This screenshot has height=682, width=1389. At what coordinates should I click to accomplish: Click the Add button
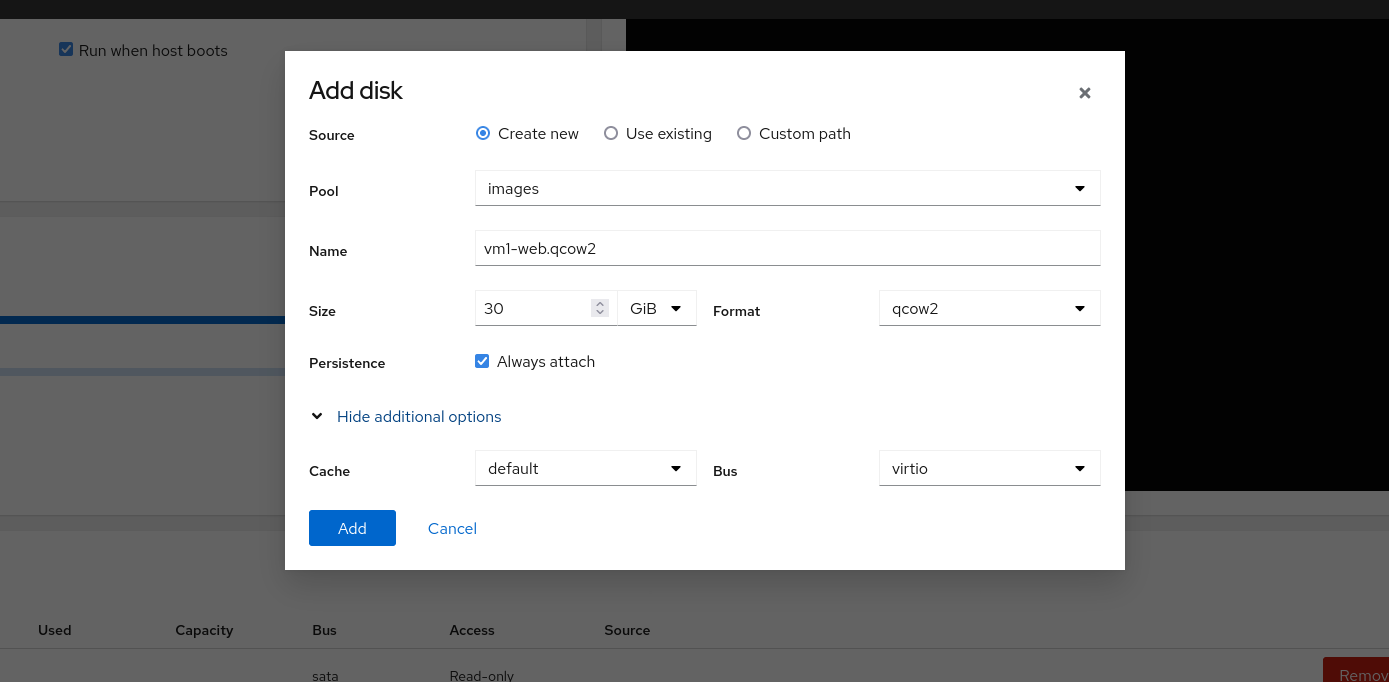[352, 528]
